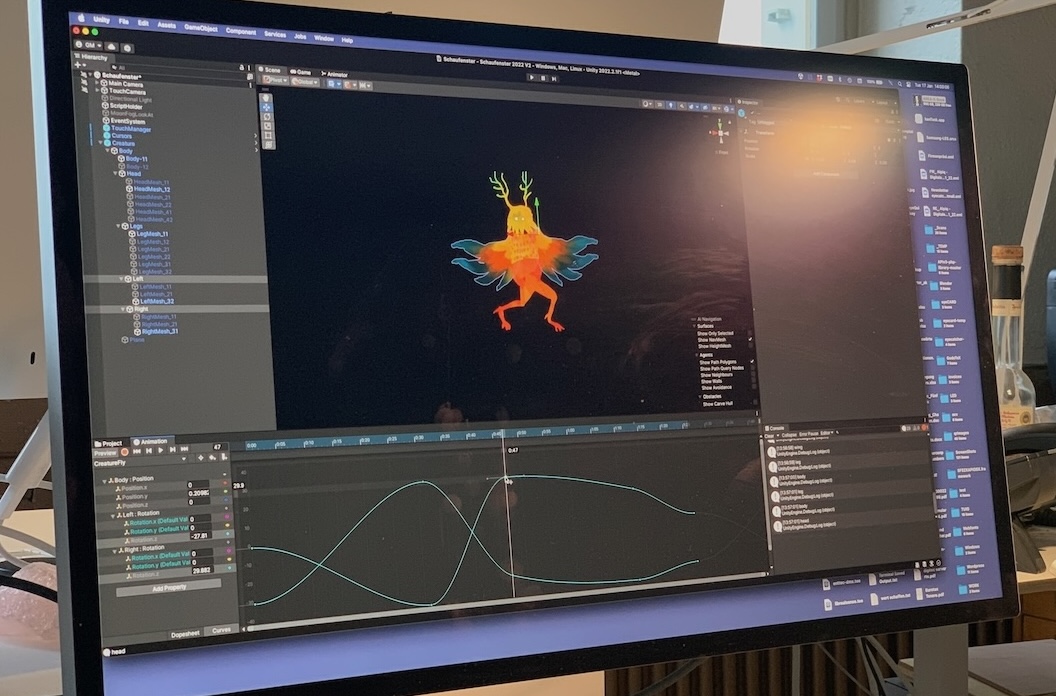Screen dimensions: 1056x696
Task: Select the Transform tool in Scene
Action: 268,144
